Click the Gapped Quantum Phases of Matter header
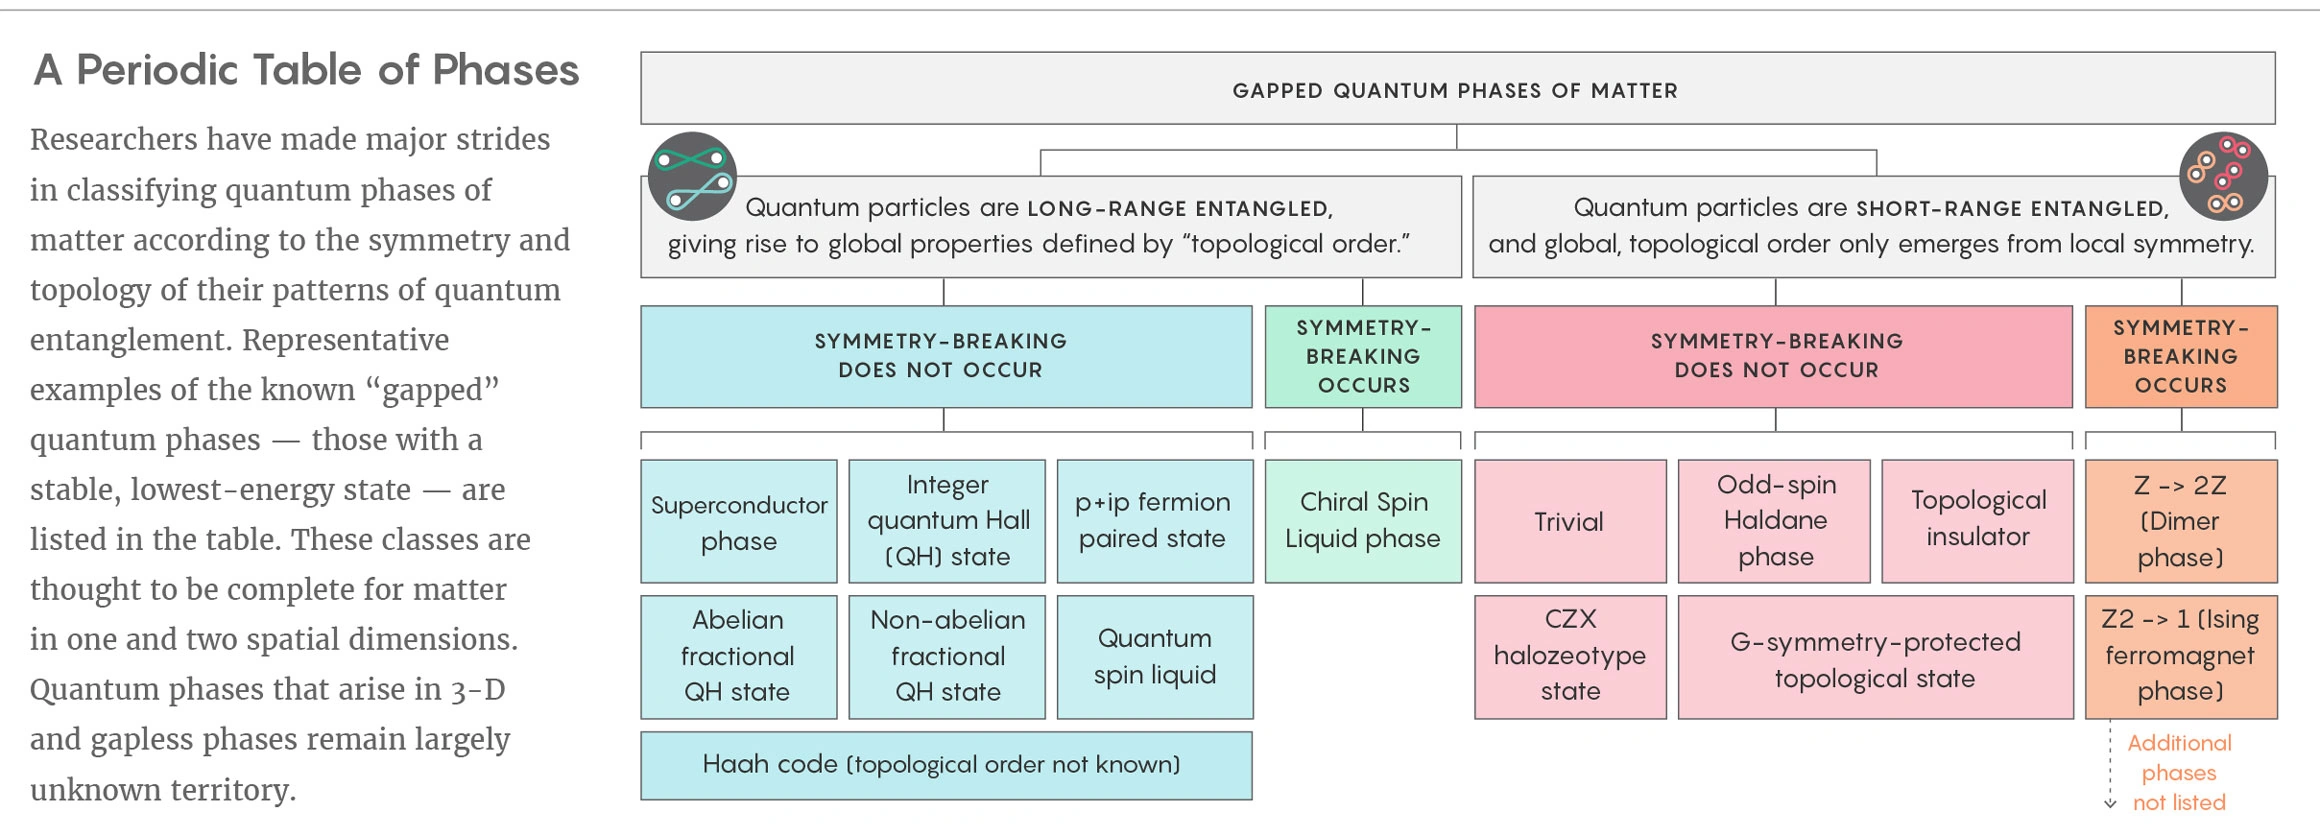 pyautogui.click(x=1457, y=90)
